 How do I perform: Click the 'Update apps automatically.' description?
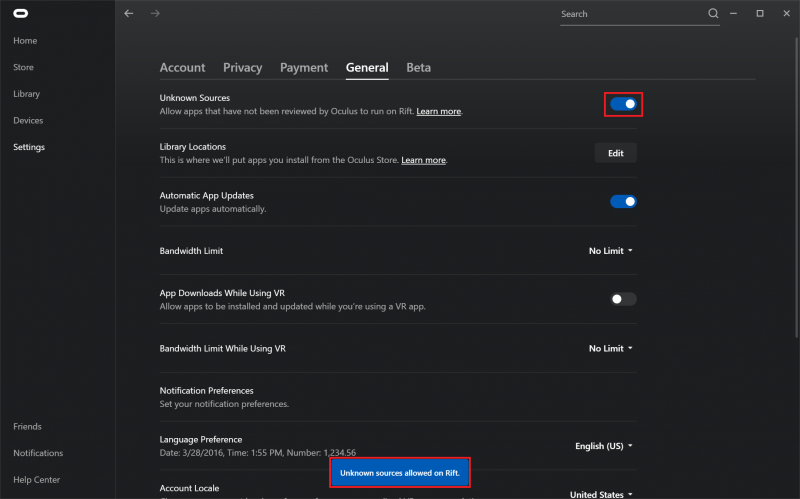[x=213, y=209]
